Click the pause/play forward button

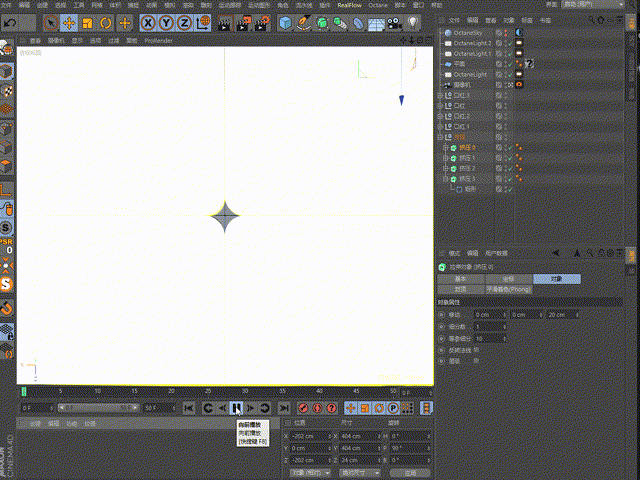click(x=236, y=408)
